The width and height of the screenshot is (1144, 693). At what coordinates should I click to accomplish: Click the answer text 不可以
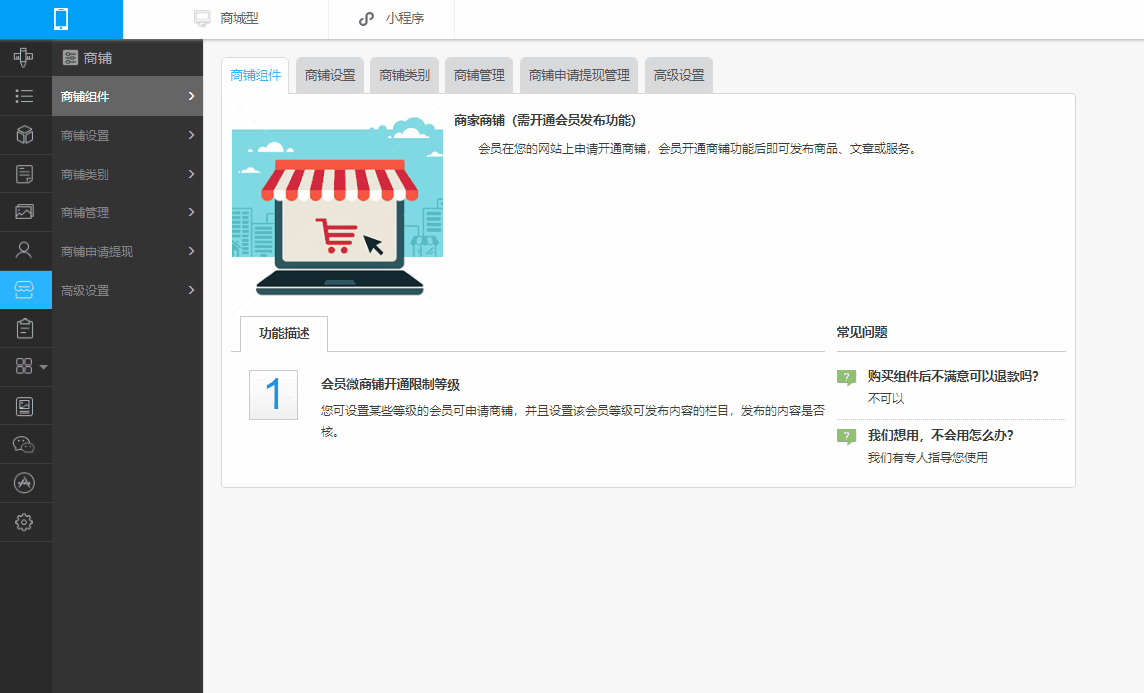(x=886, y=398)
